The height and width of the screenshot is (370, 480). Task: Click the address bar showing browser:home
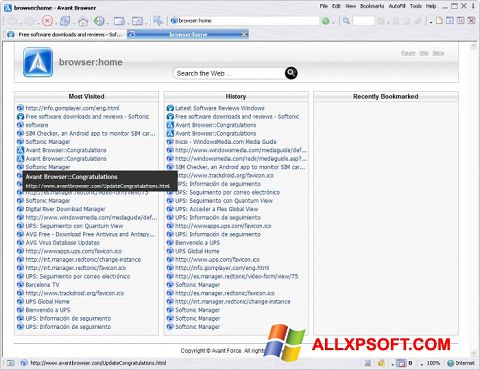244,21
